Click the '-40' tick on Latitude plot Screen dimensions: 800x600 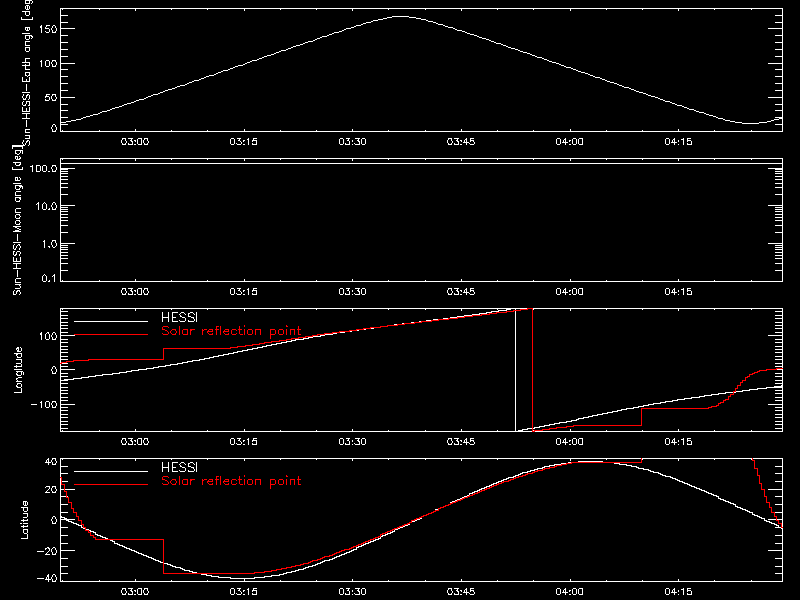pyautogui.click(x=46, y=579)
